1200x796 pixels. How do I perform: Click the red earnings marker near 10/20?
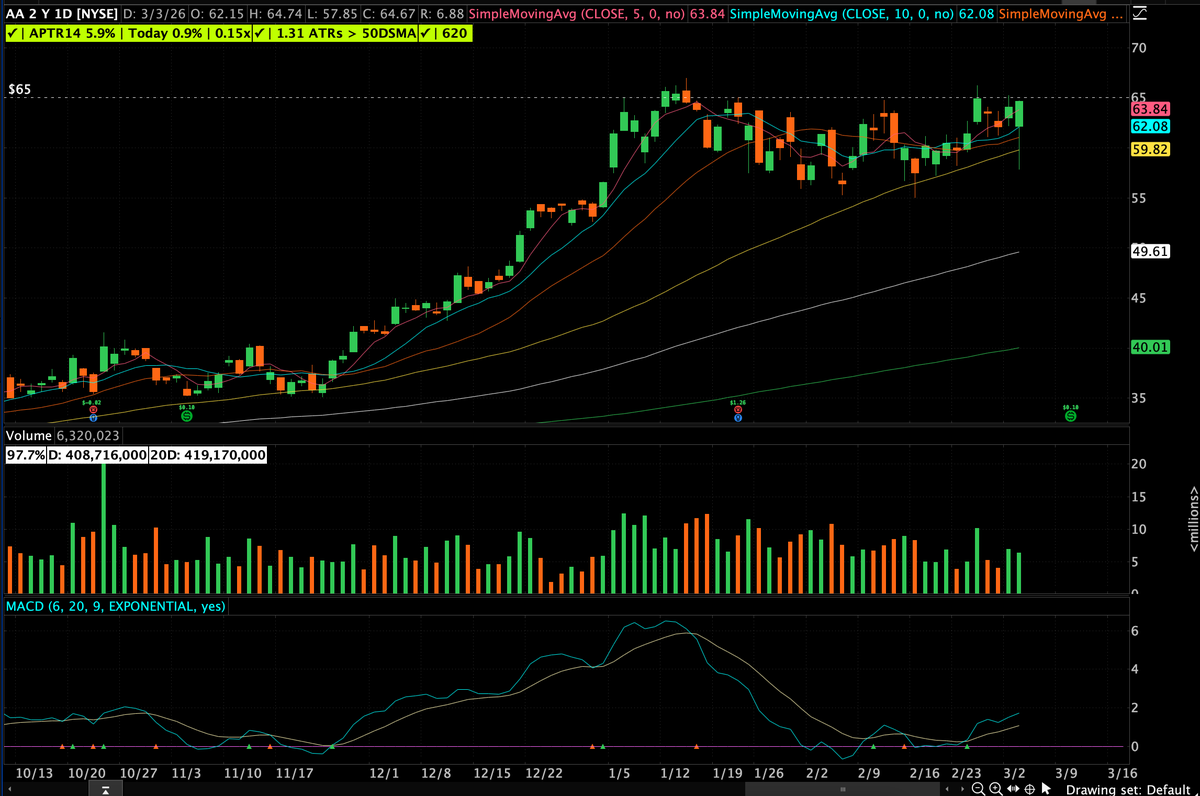click(92, 409)
